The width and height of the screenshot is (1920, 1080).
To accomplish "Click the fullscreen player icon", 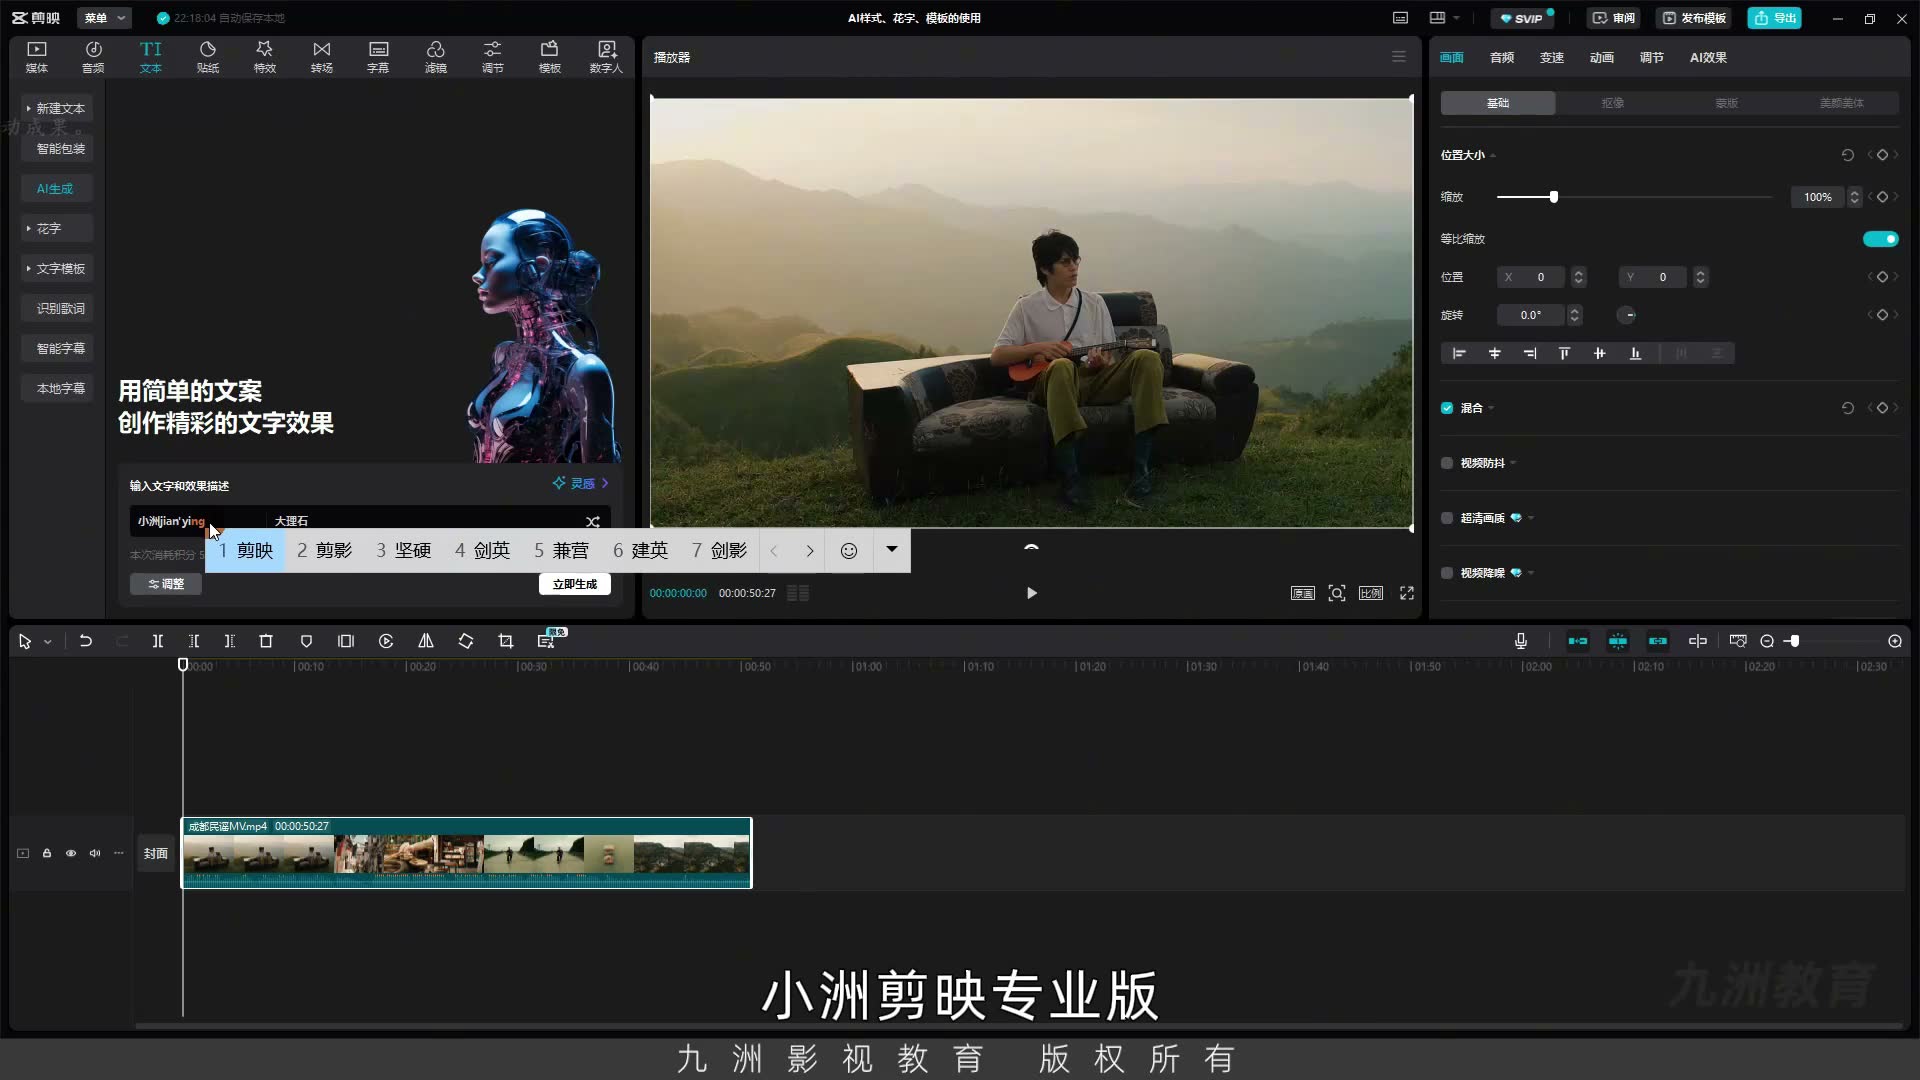I will [x=1407, y=593].
